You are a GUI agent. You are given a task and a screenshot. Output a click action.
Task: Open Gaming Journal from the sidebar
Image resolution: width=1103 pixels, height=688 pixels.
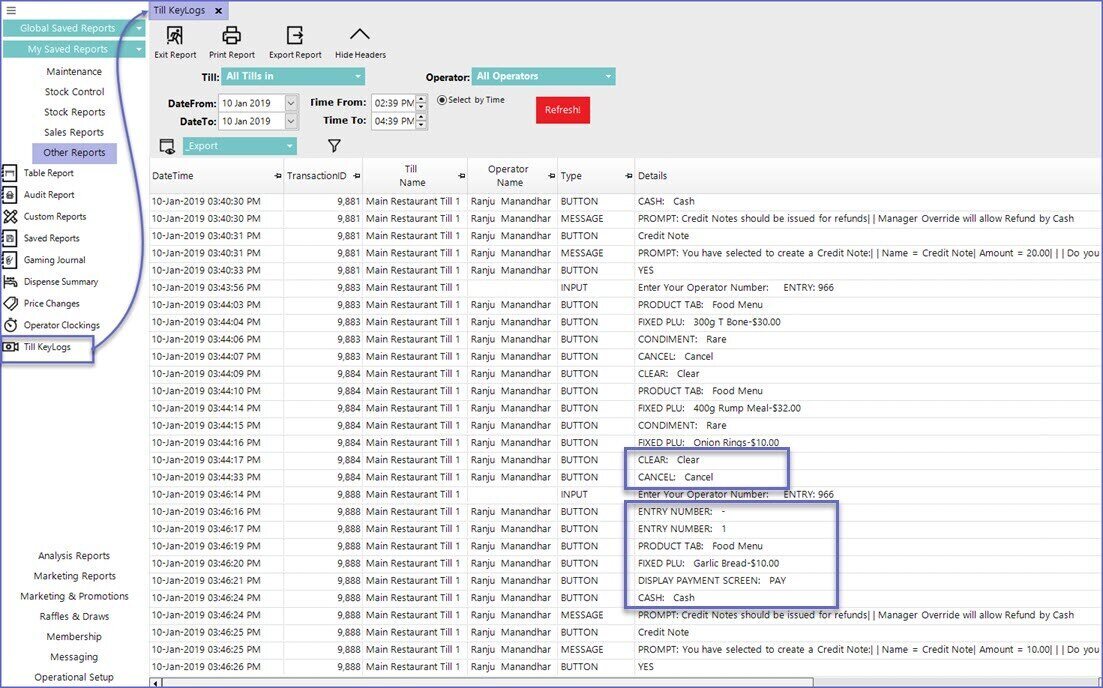pyautogui.click(x=53, y=260)
